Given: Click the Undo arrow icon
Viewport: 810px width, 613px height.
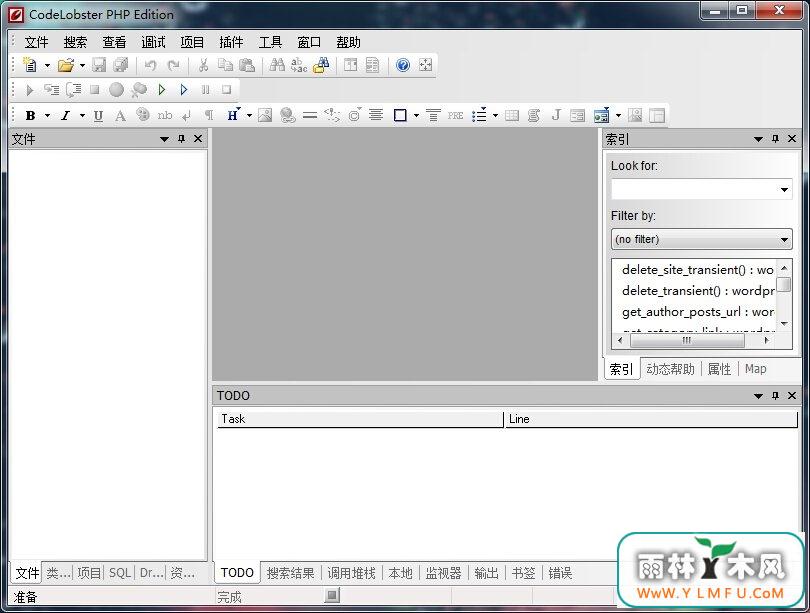Looking at the screenshot, I should click(x=150, y=65).
